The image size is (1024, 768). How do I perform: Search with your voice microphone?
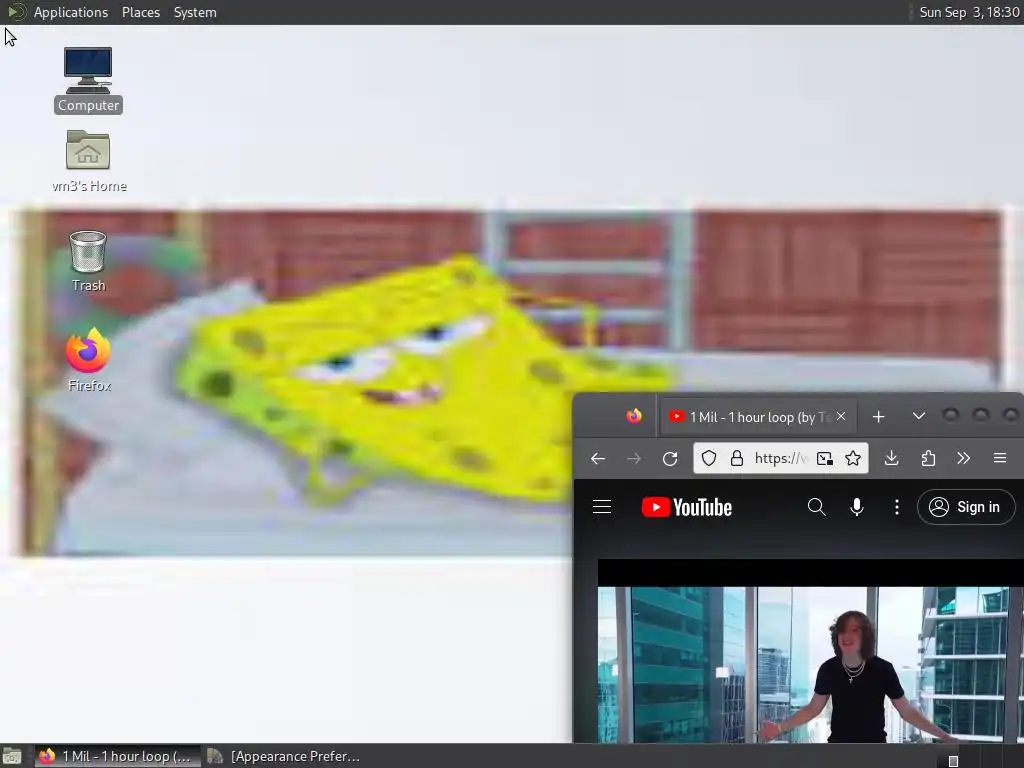pos(857,507)
